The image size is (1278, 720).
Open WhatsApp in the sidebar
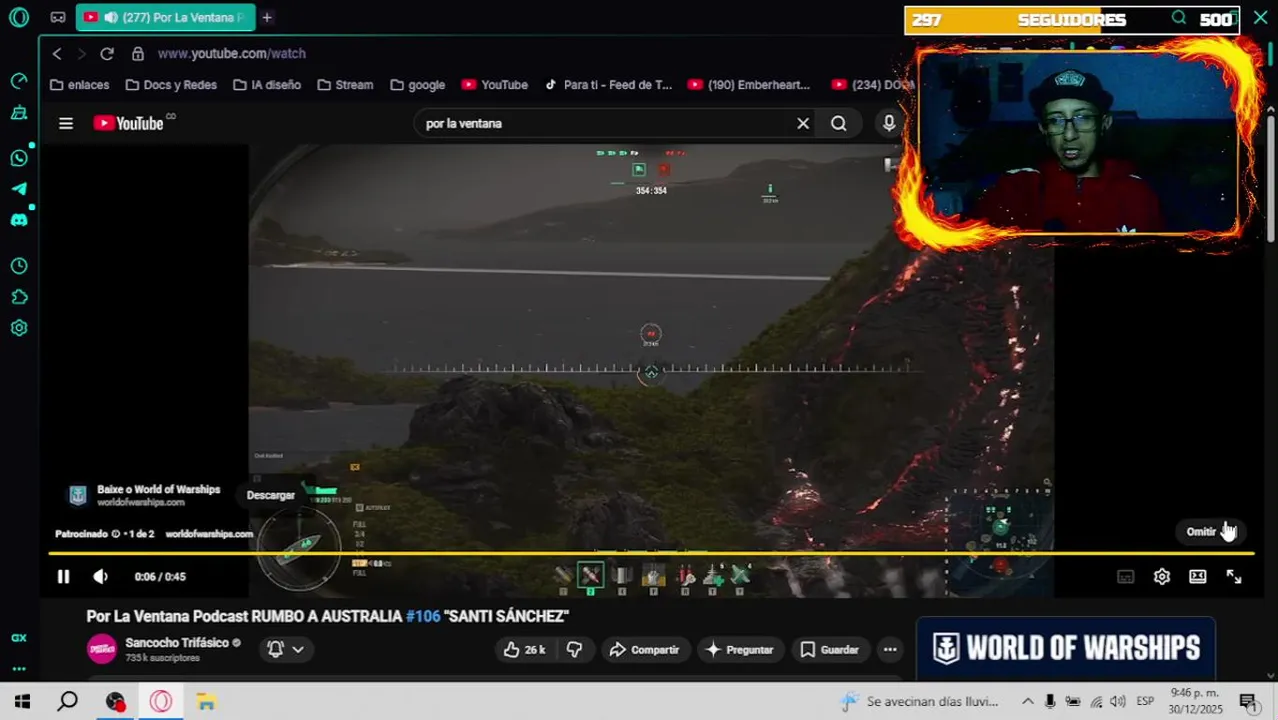coord(19,158)
